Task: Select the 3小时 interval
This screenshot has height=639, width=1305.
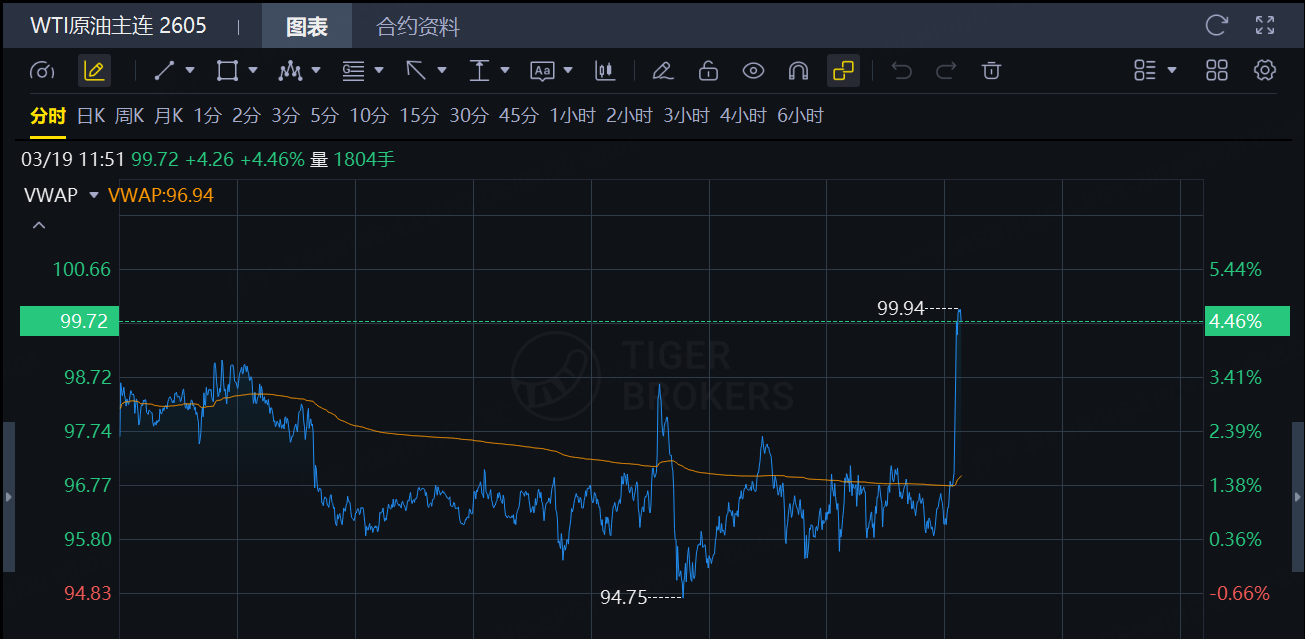Action: [686, 116]
